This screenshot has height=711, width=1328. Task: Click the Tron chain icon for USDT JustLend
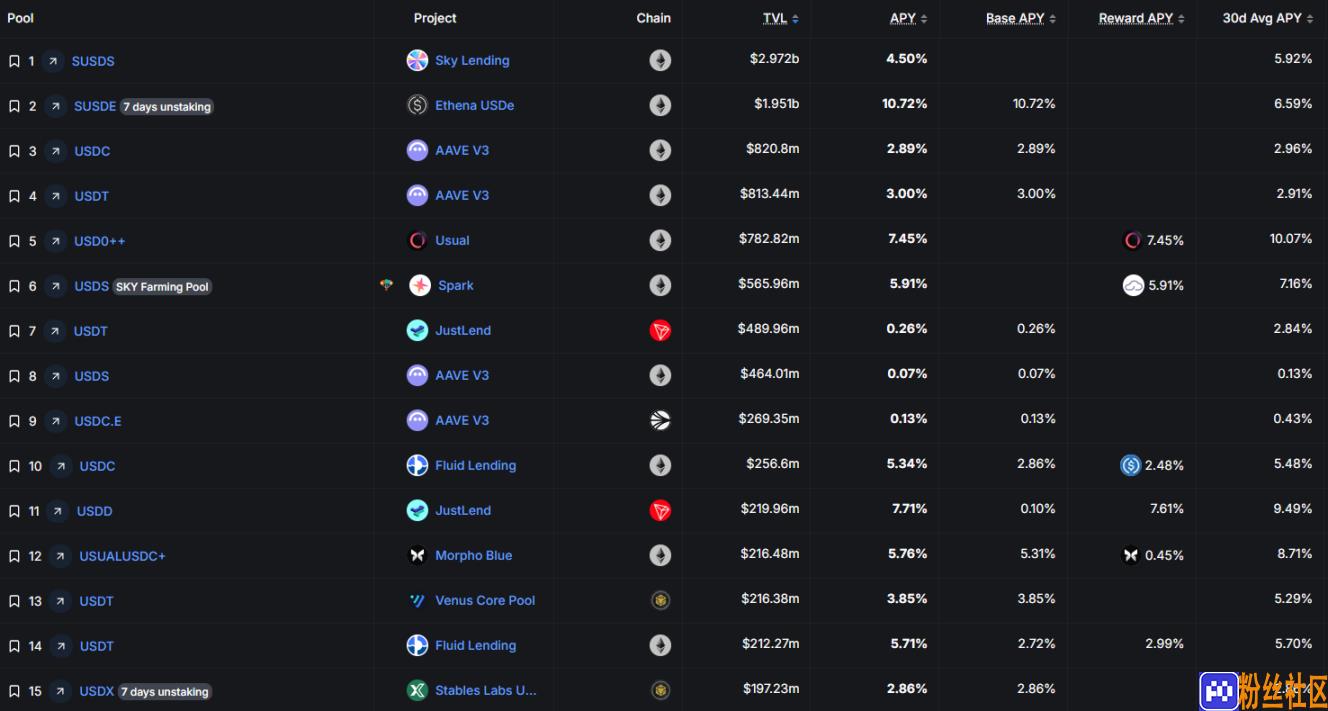(660, 330)
